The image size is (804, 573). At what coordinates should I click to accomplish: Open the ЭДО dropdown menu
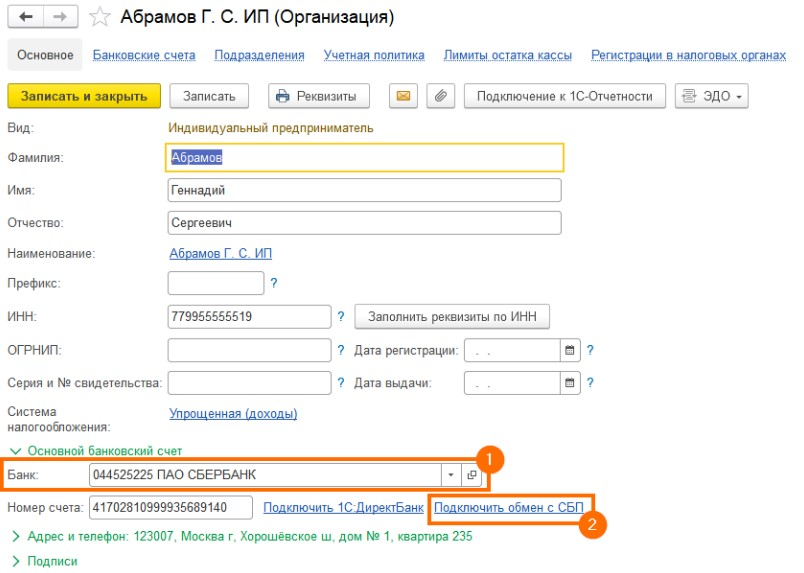(712, 96)
